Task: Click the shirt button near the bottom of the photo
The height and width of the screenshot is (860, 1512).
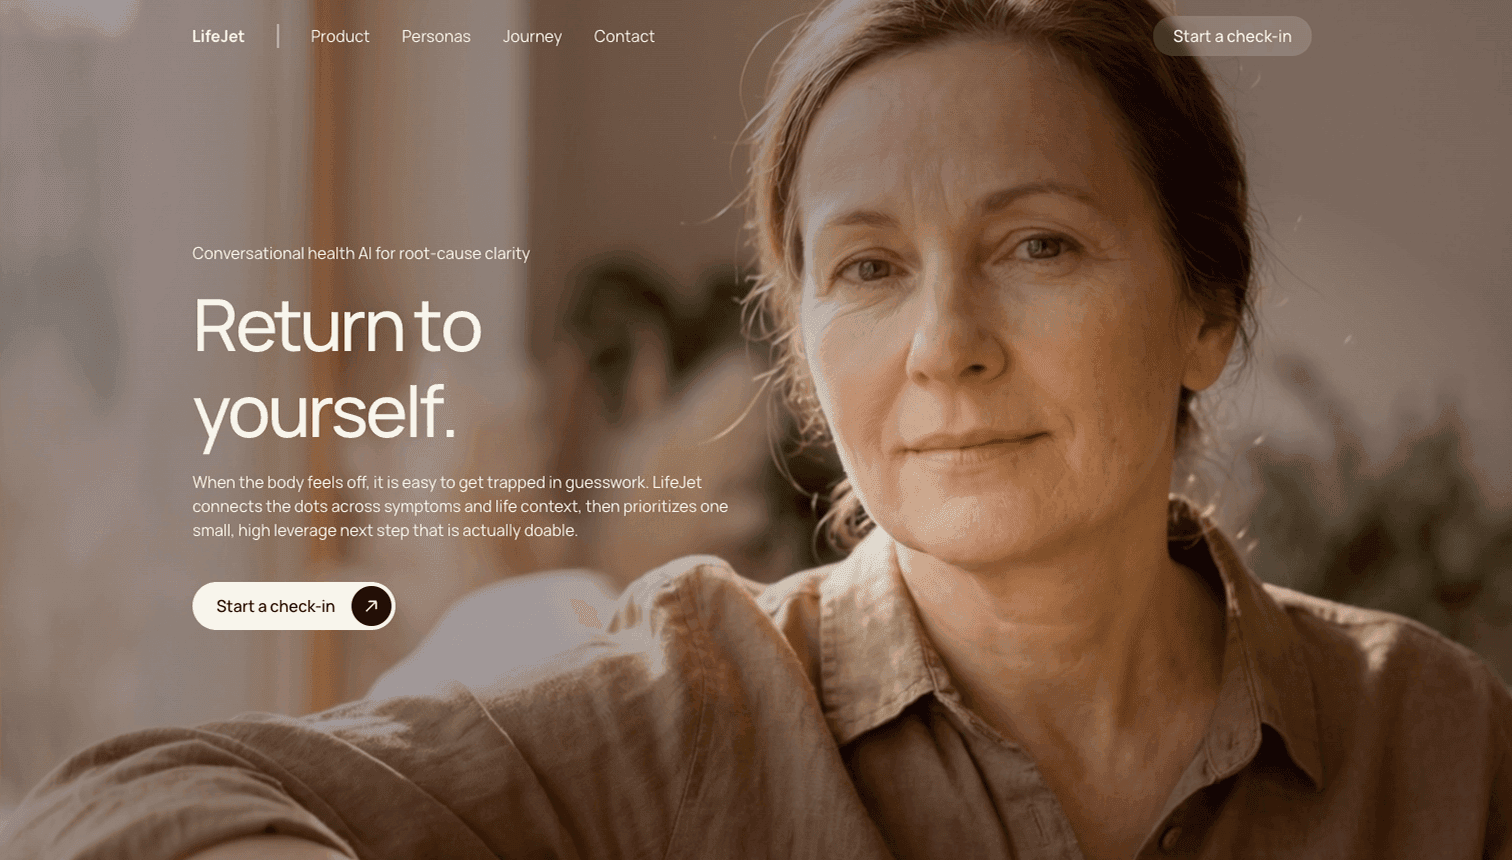Action: (1169, 838)
